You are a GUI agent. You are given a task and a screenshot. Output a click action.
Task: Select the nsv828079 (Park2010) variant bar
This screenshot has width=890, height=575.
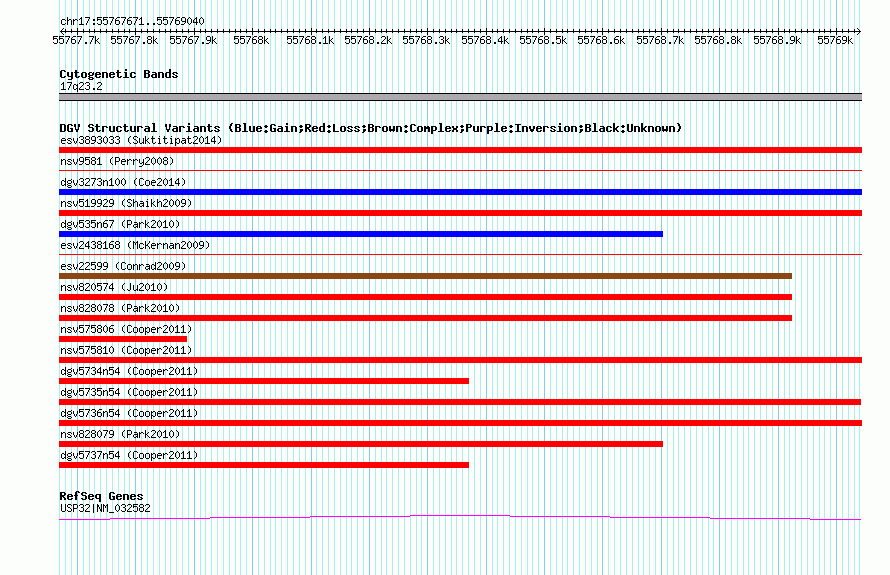(361, 444)
